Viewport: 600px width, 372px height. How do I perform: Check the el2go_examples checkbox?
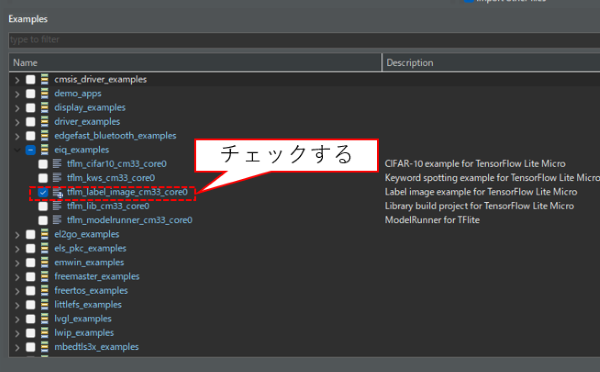pyautogui.click(x=31, y=234)
